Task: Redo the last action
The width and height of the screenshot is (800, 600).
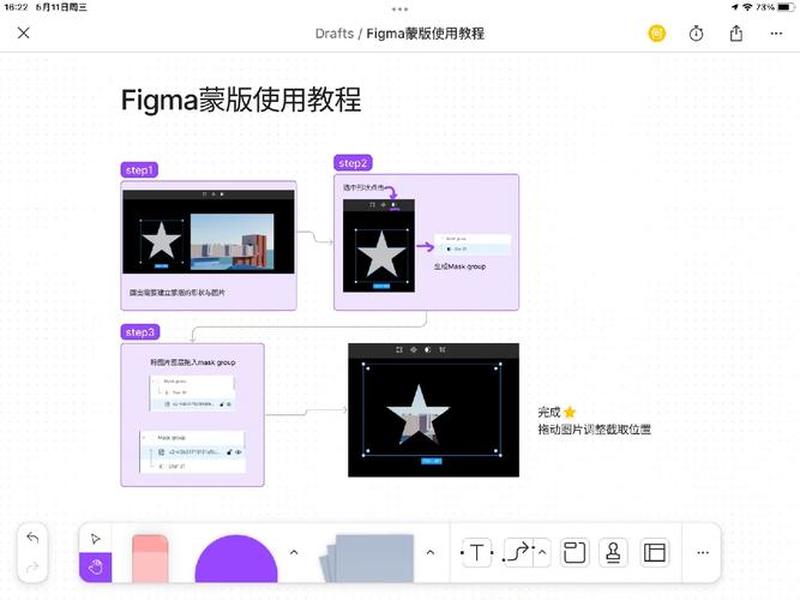Action: coord(33,567)
